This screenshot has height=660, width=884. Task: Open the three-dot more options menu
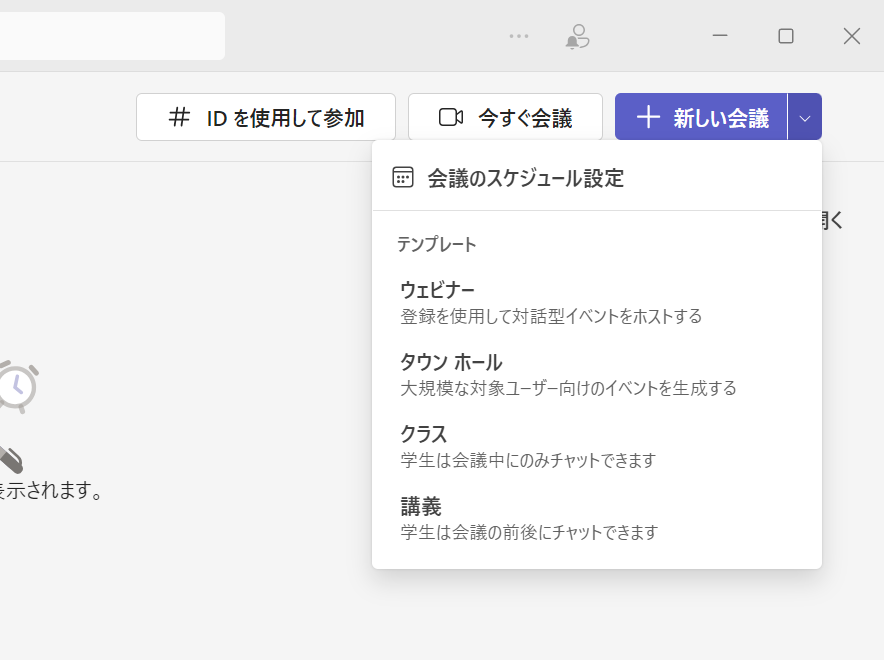519,36
